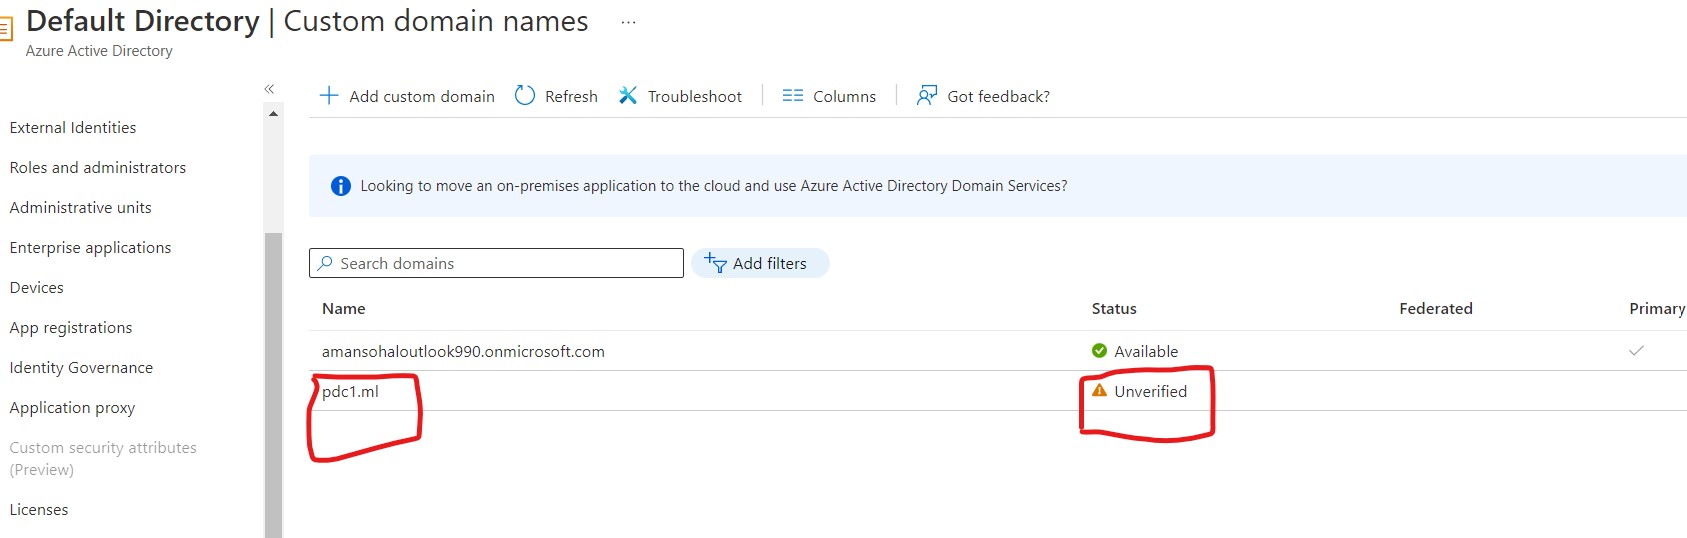Click the Name column header
Screen dimensions: 1687x538
click(344, 309)
